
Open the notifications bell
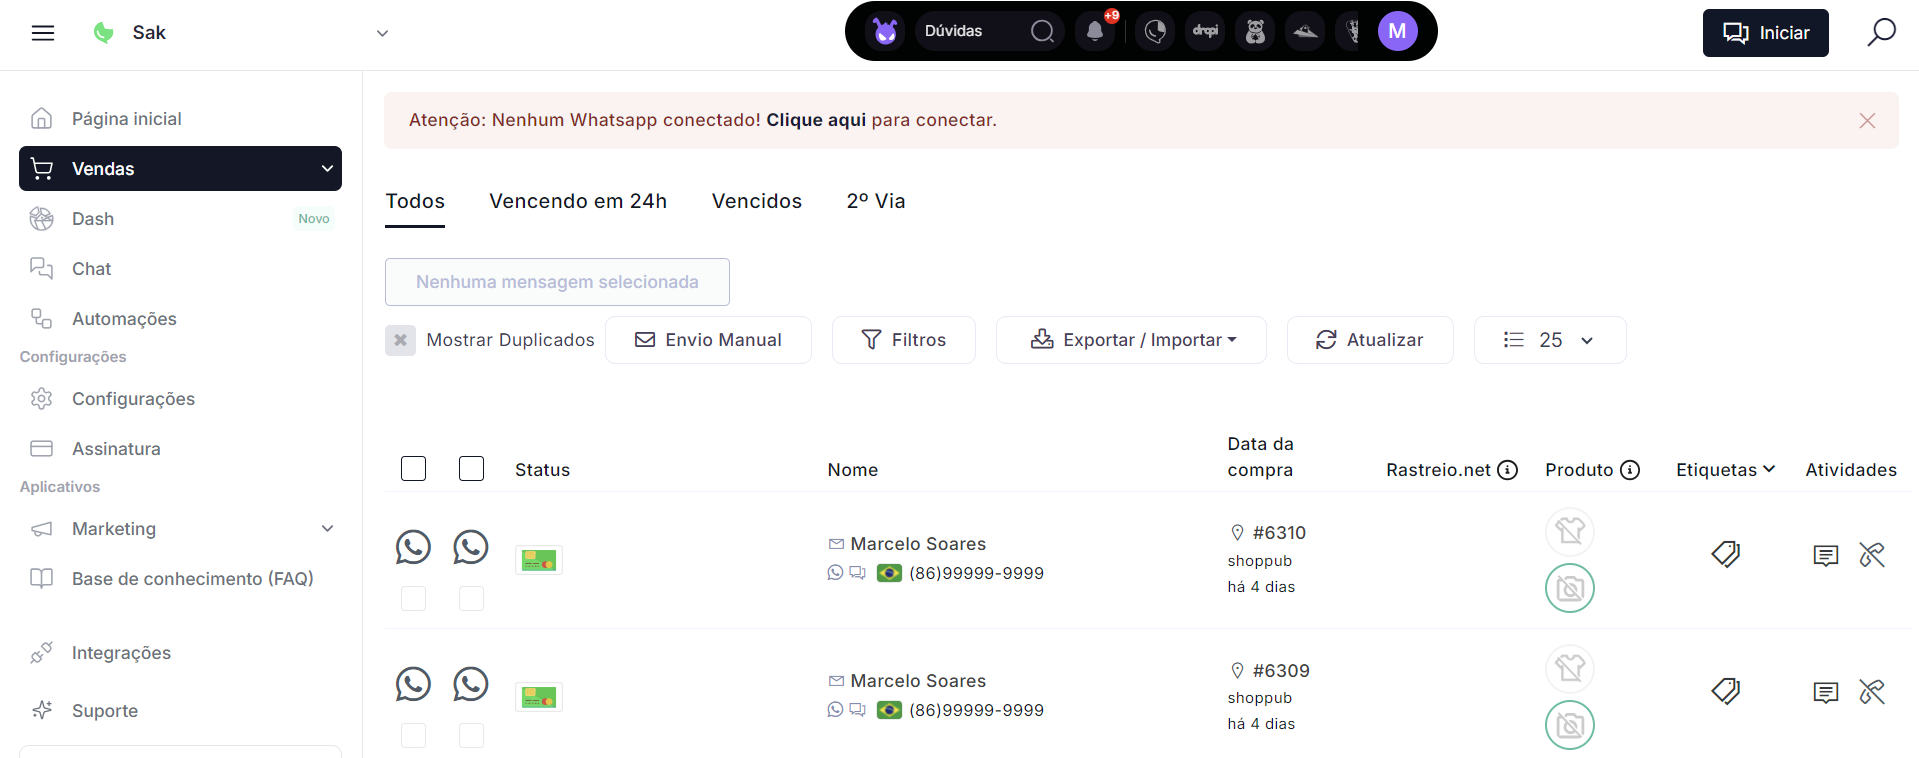coord(1096,31)
